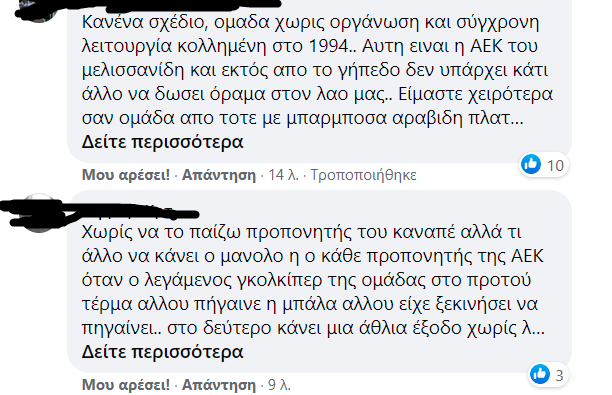Click the thumbs-up reaction icon beside 10

tap(531, 164)
